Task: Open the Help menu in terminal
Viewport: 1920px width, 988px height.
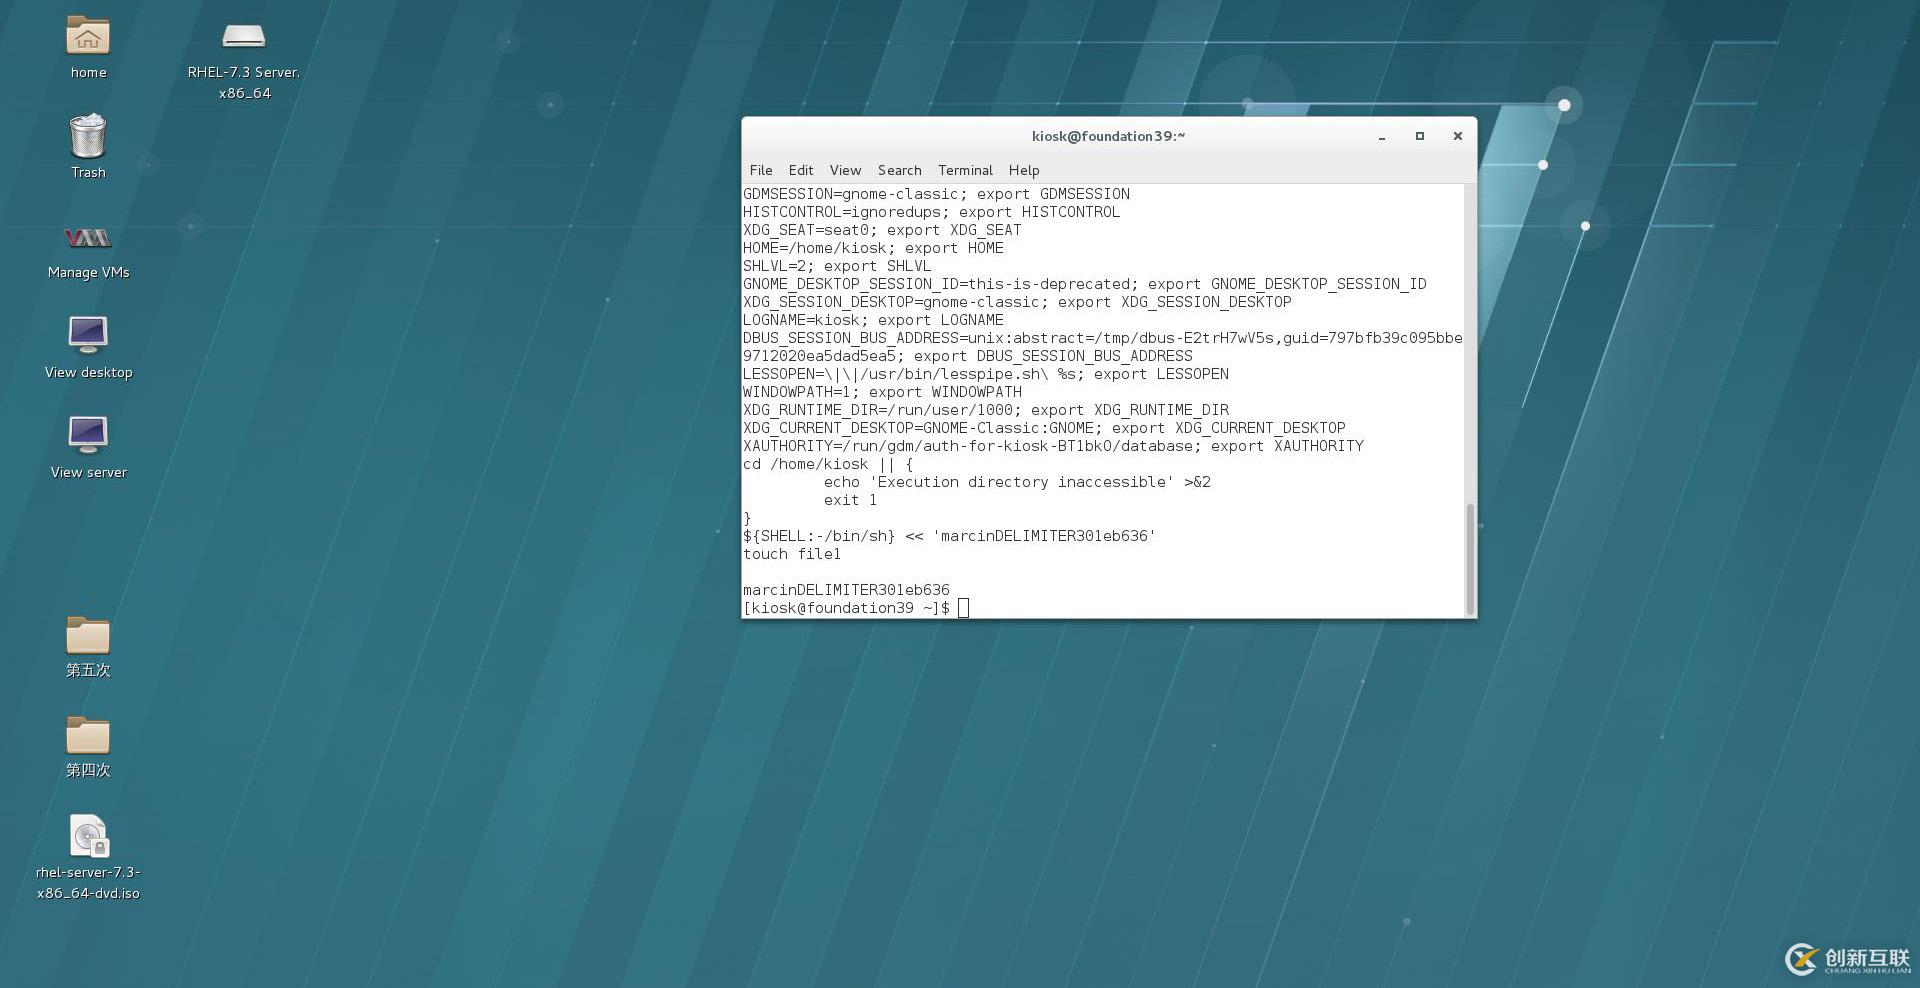Action: point(1024,170)
